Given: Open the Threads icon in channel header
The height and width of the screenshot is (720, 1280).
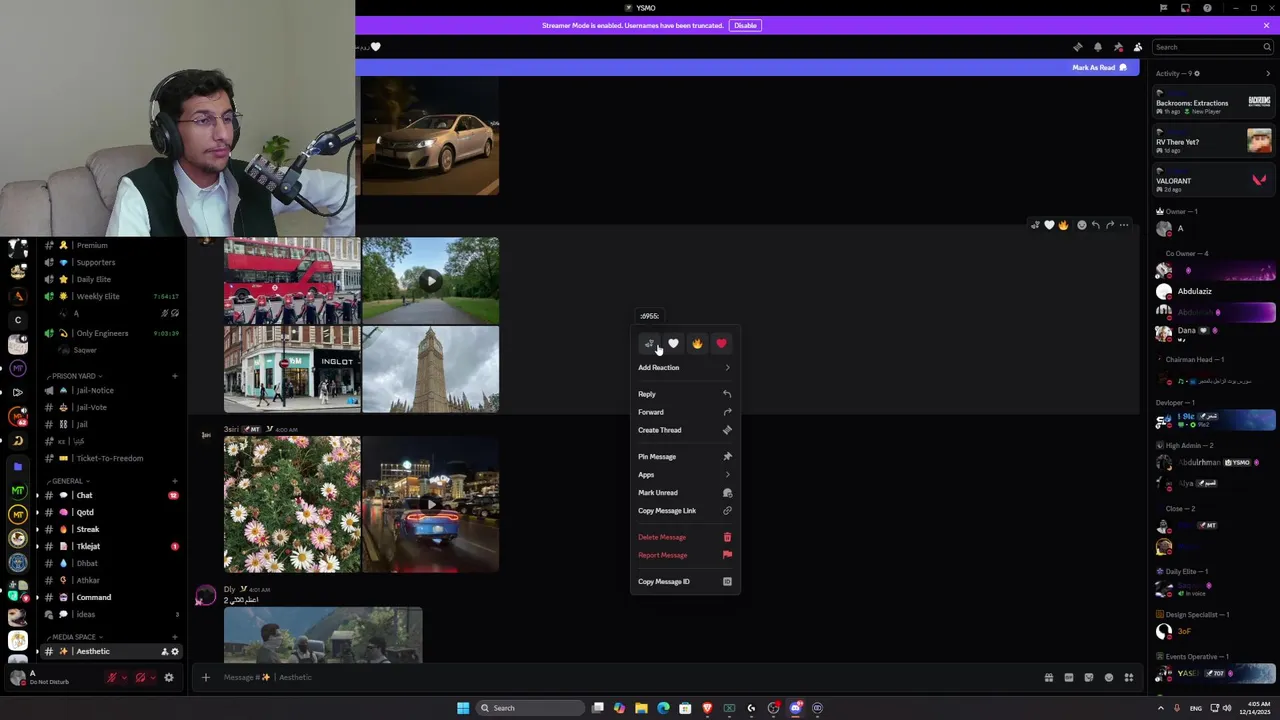Looking at the screenshot, I should pyautogui.click(x=1077, y=47).
